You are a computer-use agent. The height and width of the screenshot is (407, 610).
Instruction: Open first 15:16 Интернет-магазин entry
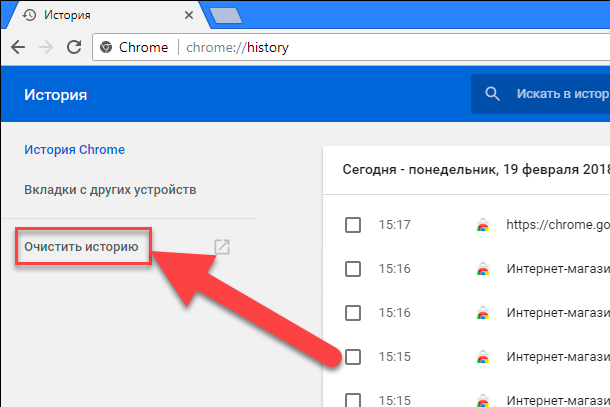pyautogui.click(x=558, y=268)
